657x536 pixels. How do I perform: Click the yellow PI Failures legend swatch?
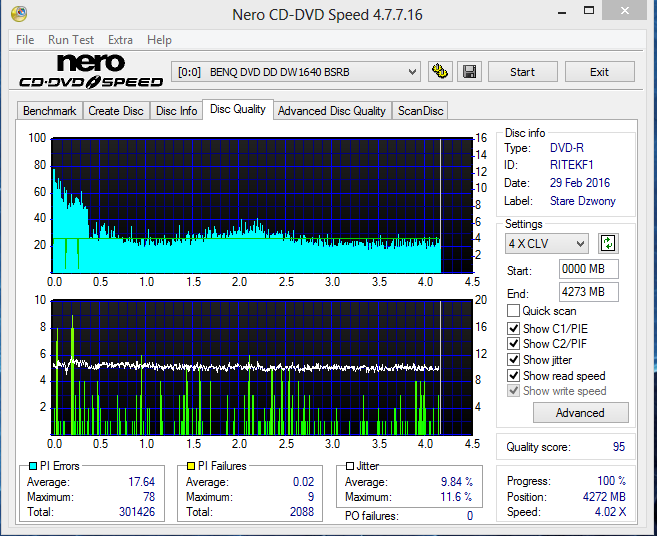191,466
